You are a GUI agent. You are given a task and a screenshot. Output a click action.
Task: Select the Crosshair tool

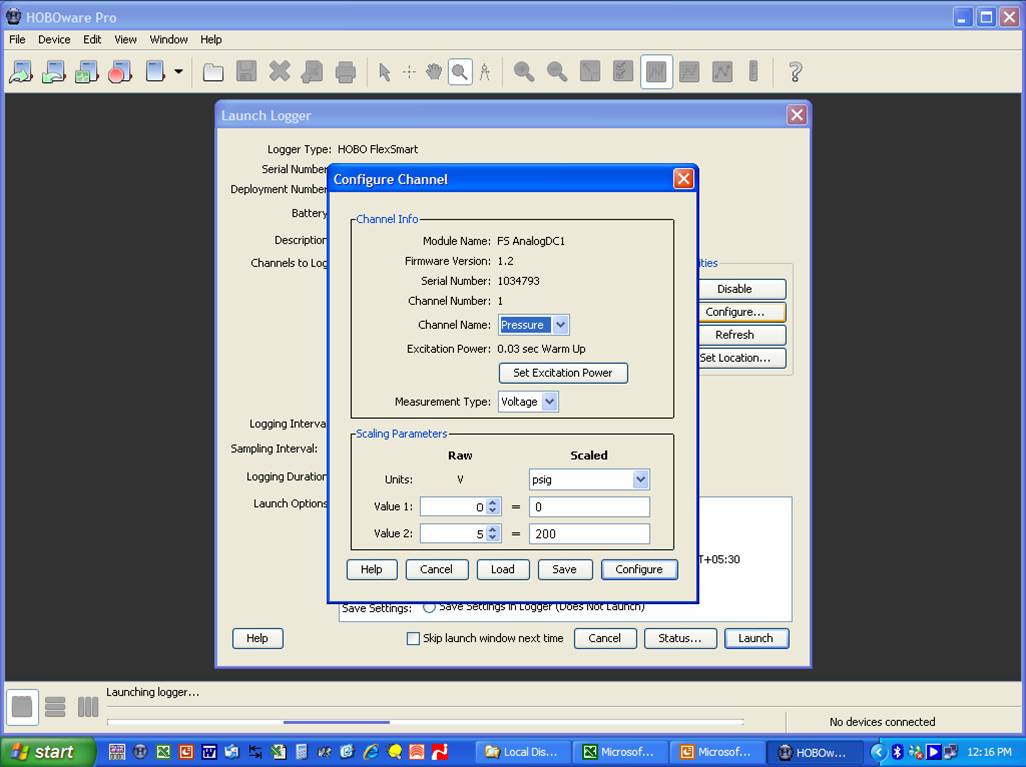click(408, 71)
